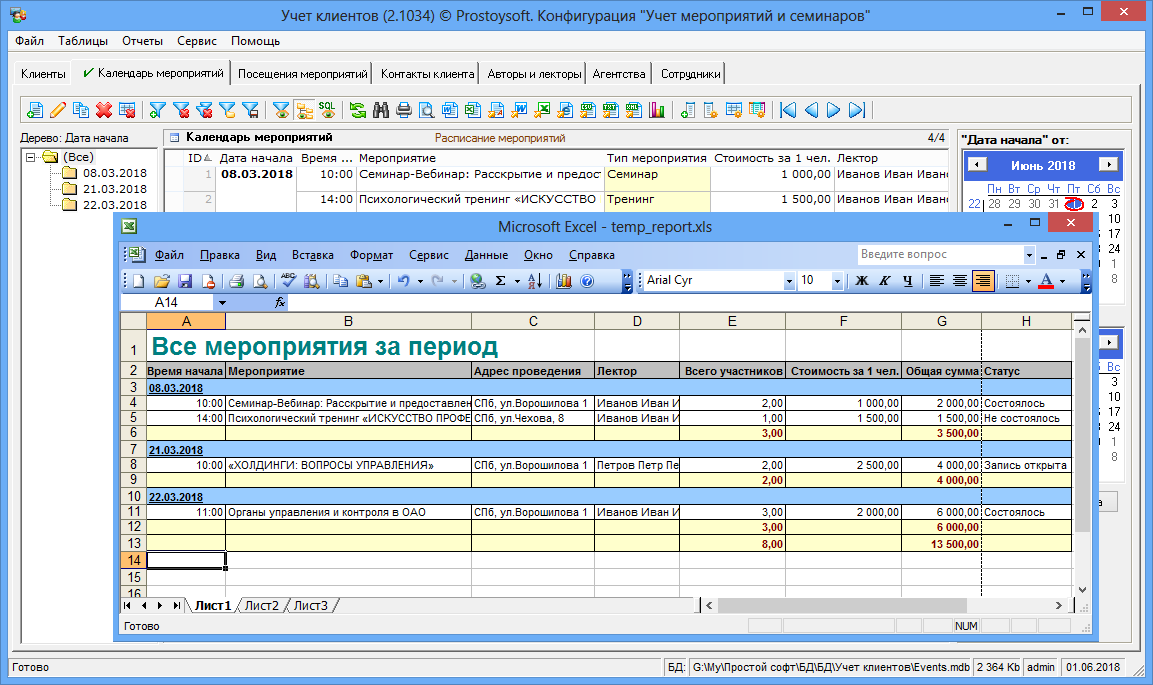1153x685 pixels.
Task: Click Excel AutoSum sigma icon
Action: [x=501, y=281]
